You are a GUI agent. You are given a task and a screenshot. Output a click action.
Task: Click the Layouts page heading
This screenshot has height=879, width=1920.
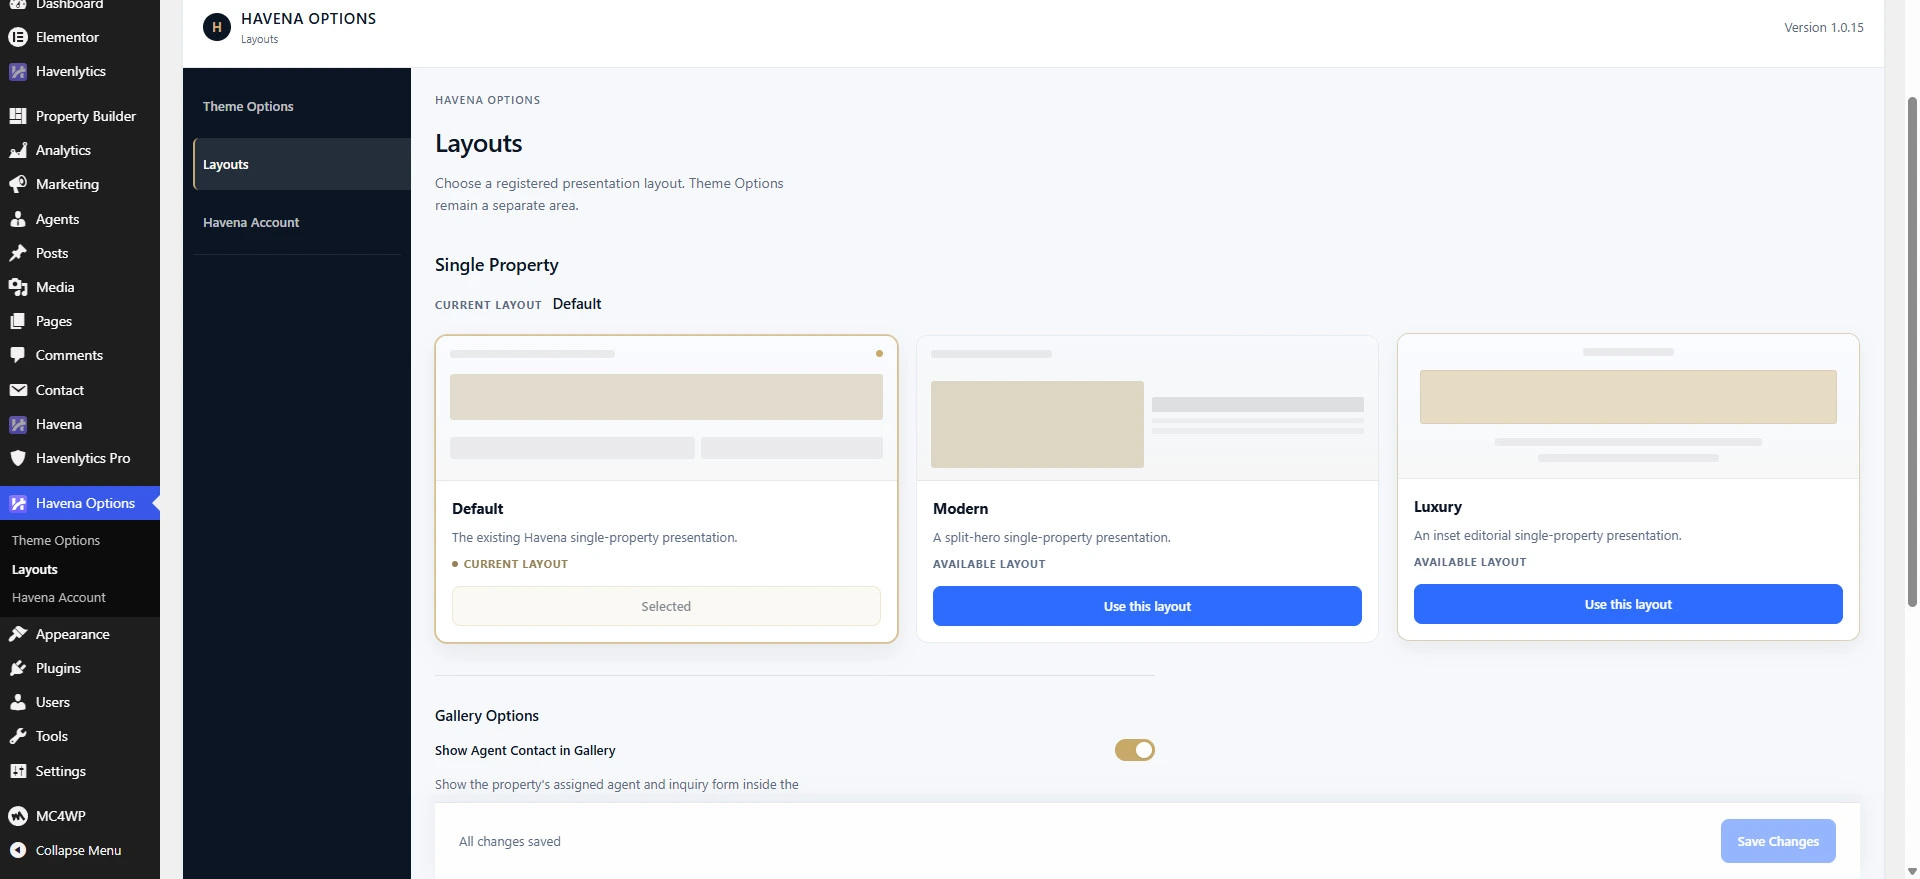point(479,144)
